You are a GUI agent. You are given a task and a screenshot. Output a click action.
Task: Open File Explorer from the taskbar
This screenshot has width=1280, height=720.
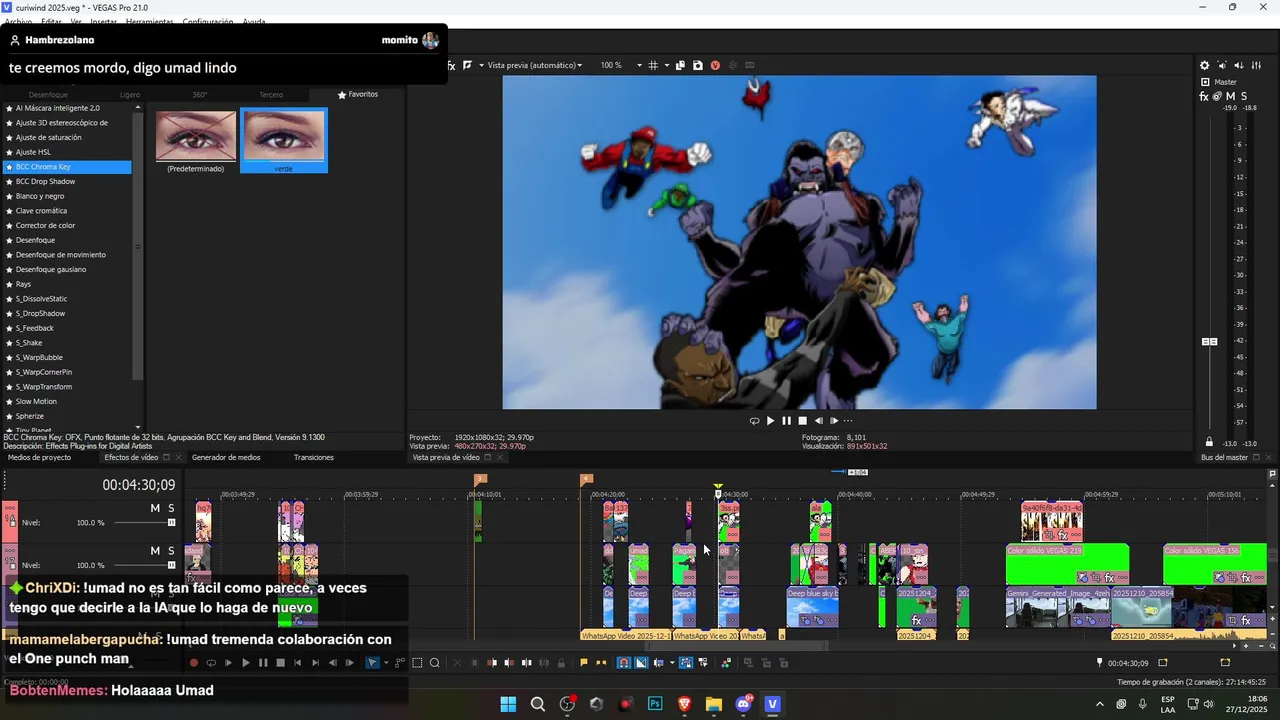pos(714,704)
